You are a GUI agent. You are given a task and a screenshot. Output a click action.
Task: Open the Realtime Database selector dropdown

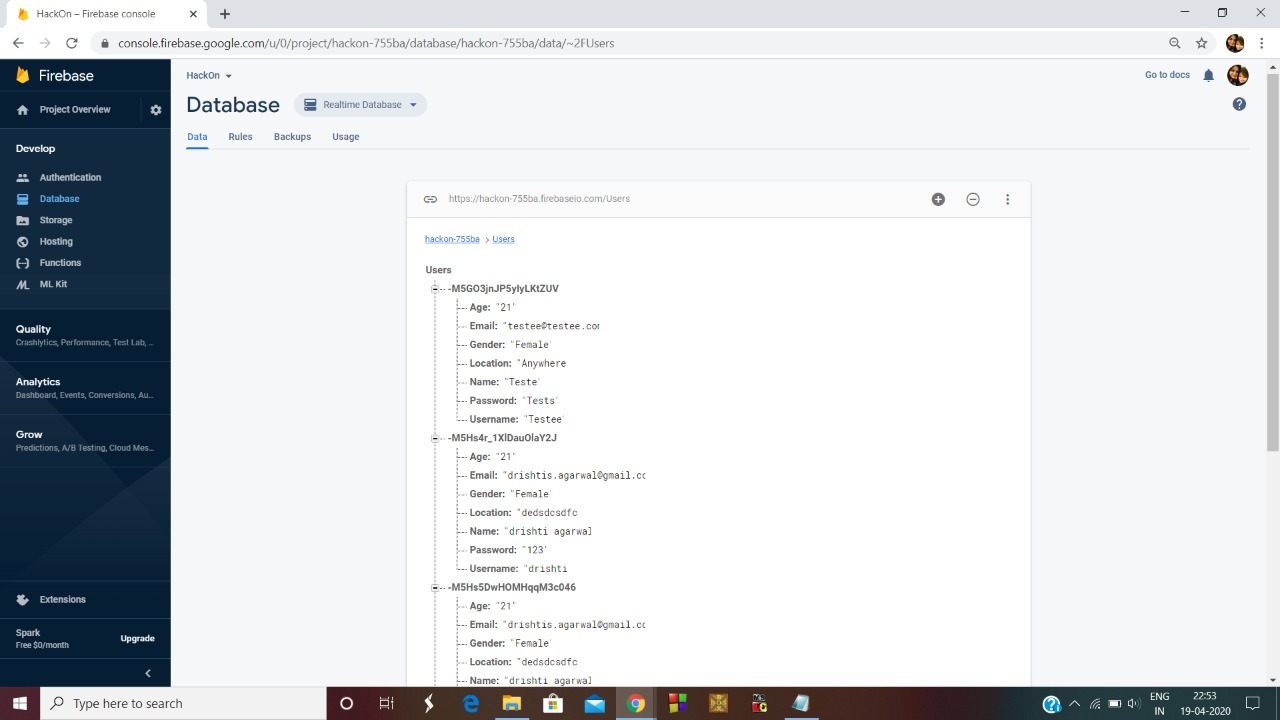click(x=361, y=105)
